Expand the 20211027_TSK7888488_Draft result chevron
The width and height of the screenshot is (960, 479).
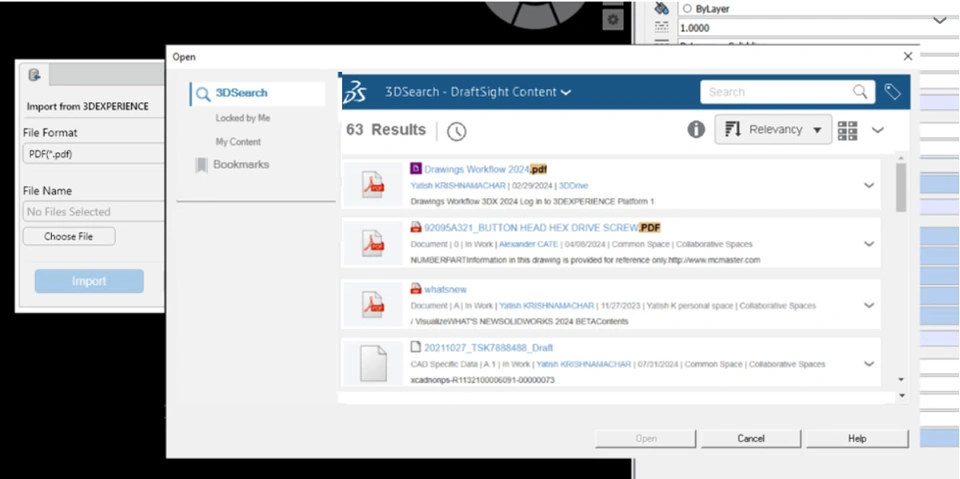click(x=868, y=364)
